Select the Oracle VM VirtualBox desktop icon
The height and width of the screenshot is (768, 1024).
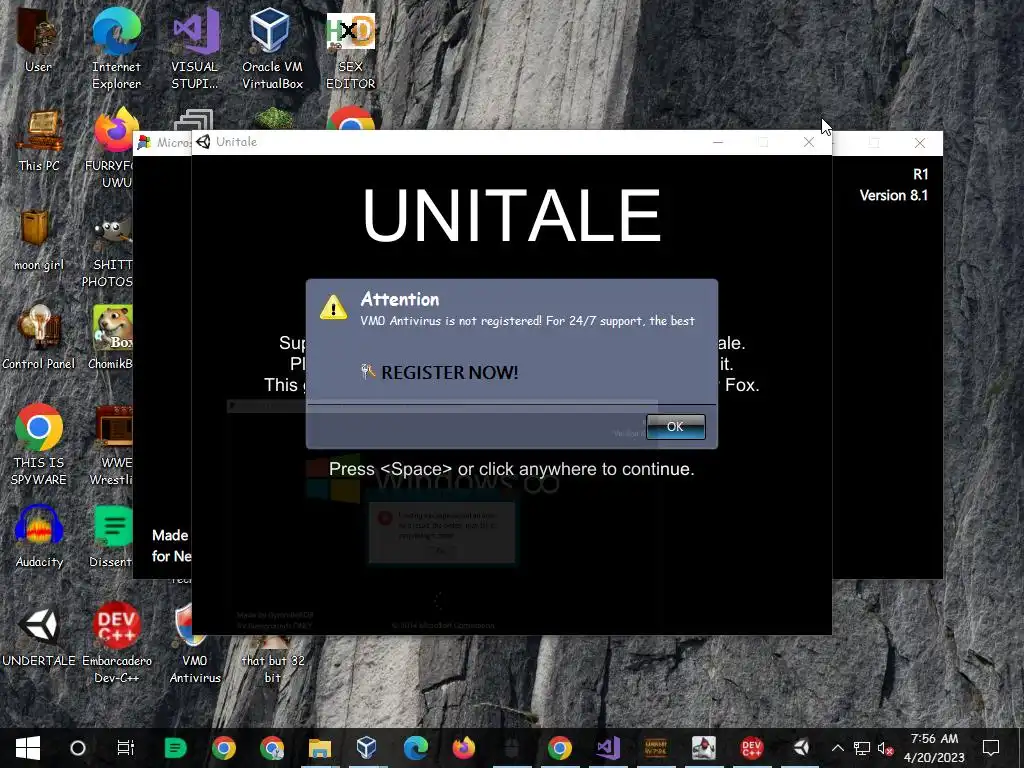(272, 50)
